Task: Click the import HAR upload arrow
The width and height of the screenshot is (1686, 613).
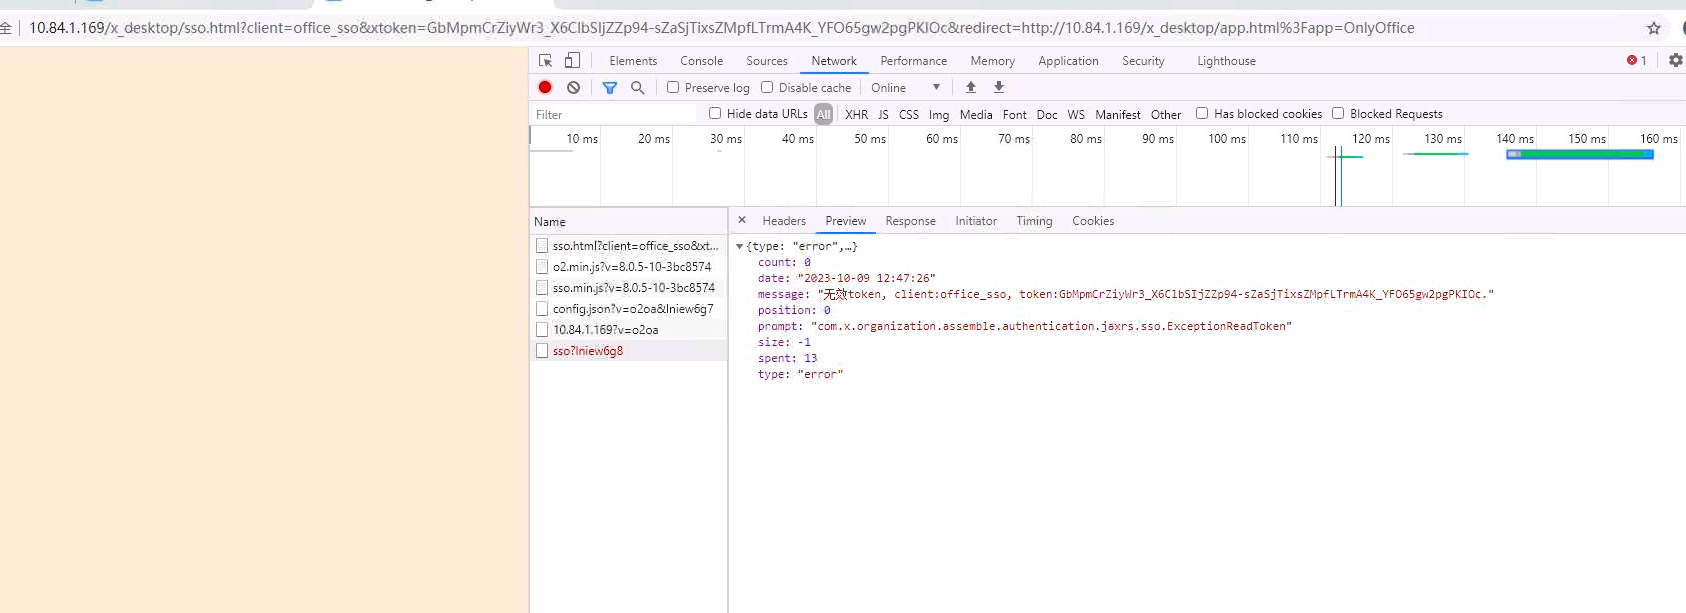Action: (x=970, y=88)
